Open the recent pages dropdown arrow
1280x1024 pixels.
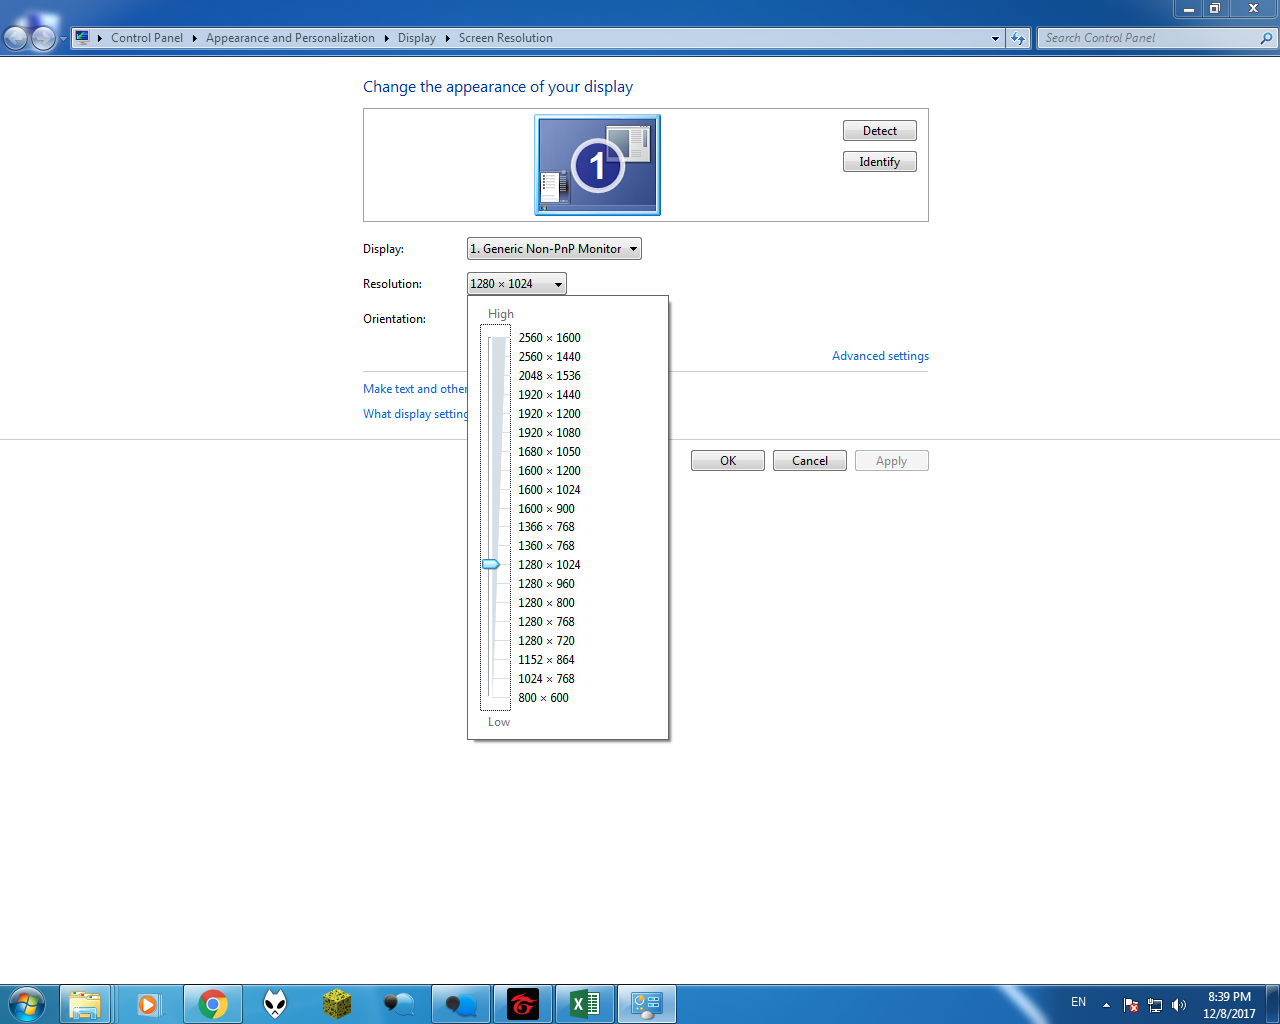(63, 38)
